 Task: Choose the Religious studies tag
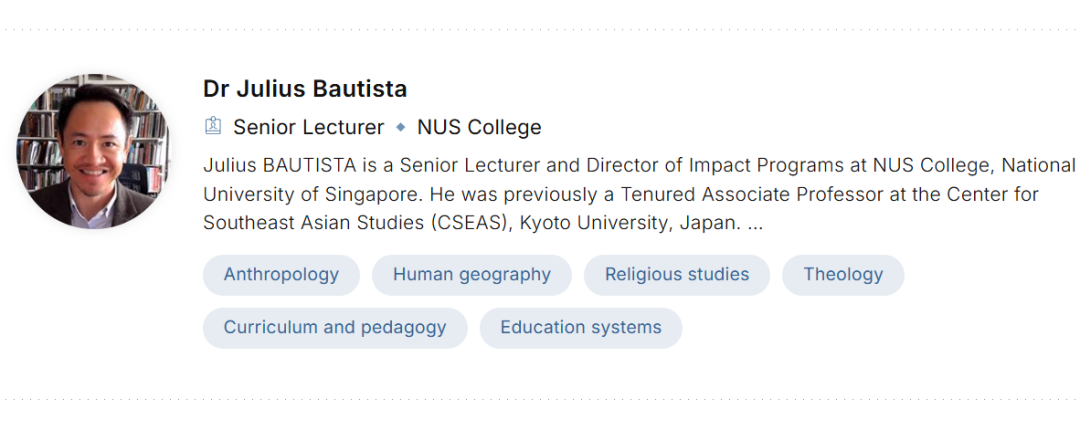677,275
